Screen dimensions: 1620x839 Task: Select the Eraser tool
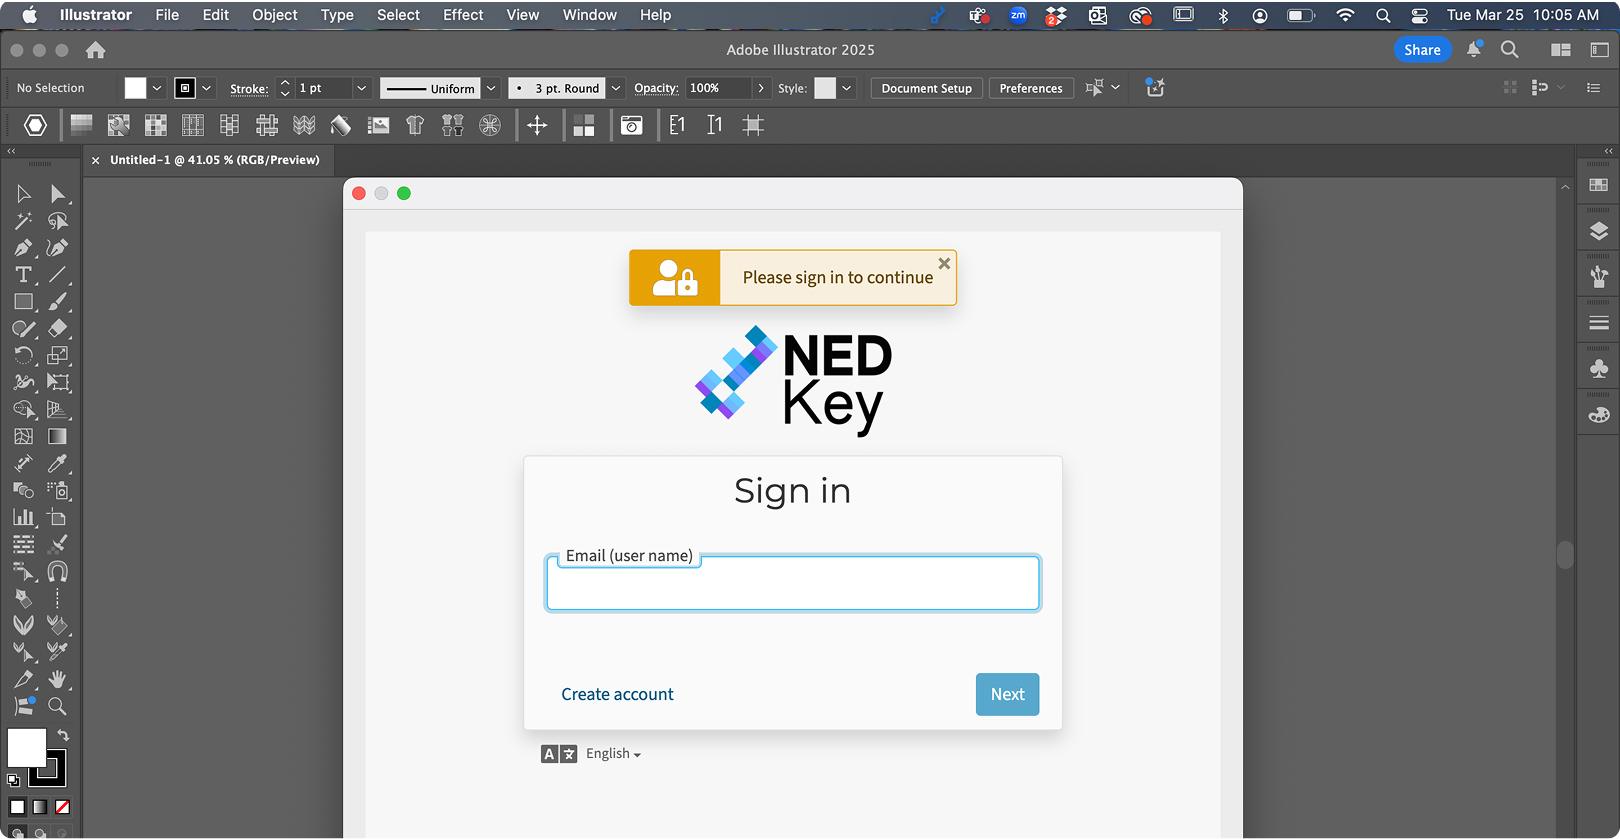pos(58,329)
